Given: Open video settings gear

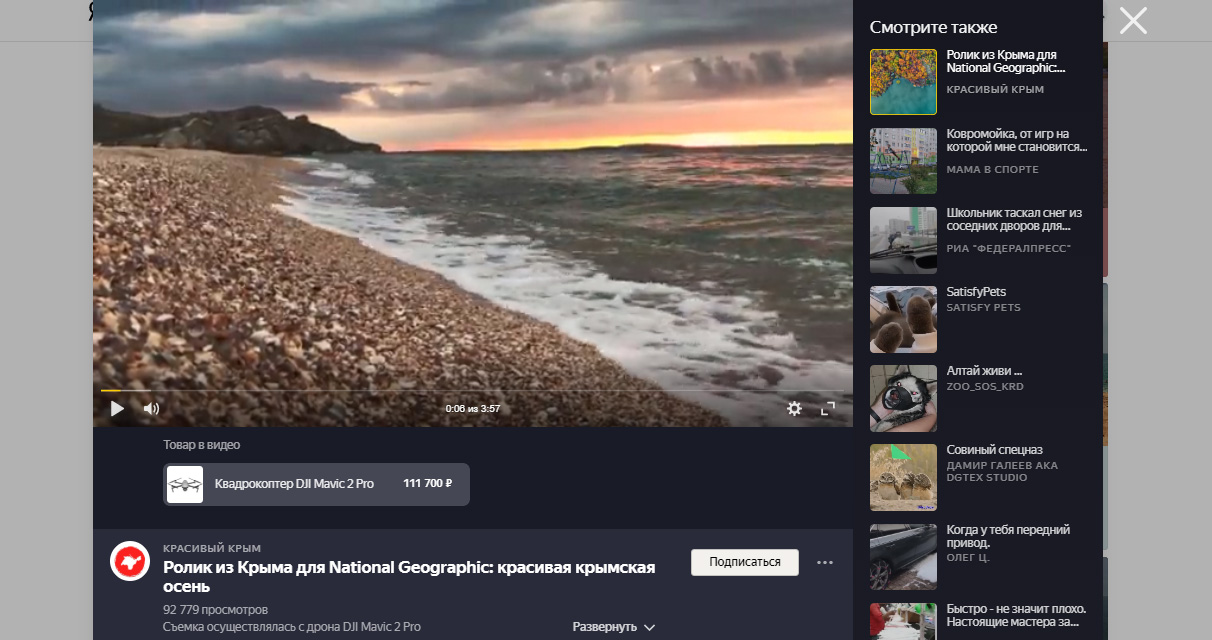Looking at the screenshot, I should tap(794, 408).
